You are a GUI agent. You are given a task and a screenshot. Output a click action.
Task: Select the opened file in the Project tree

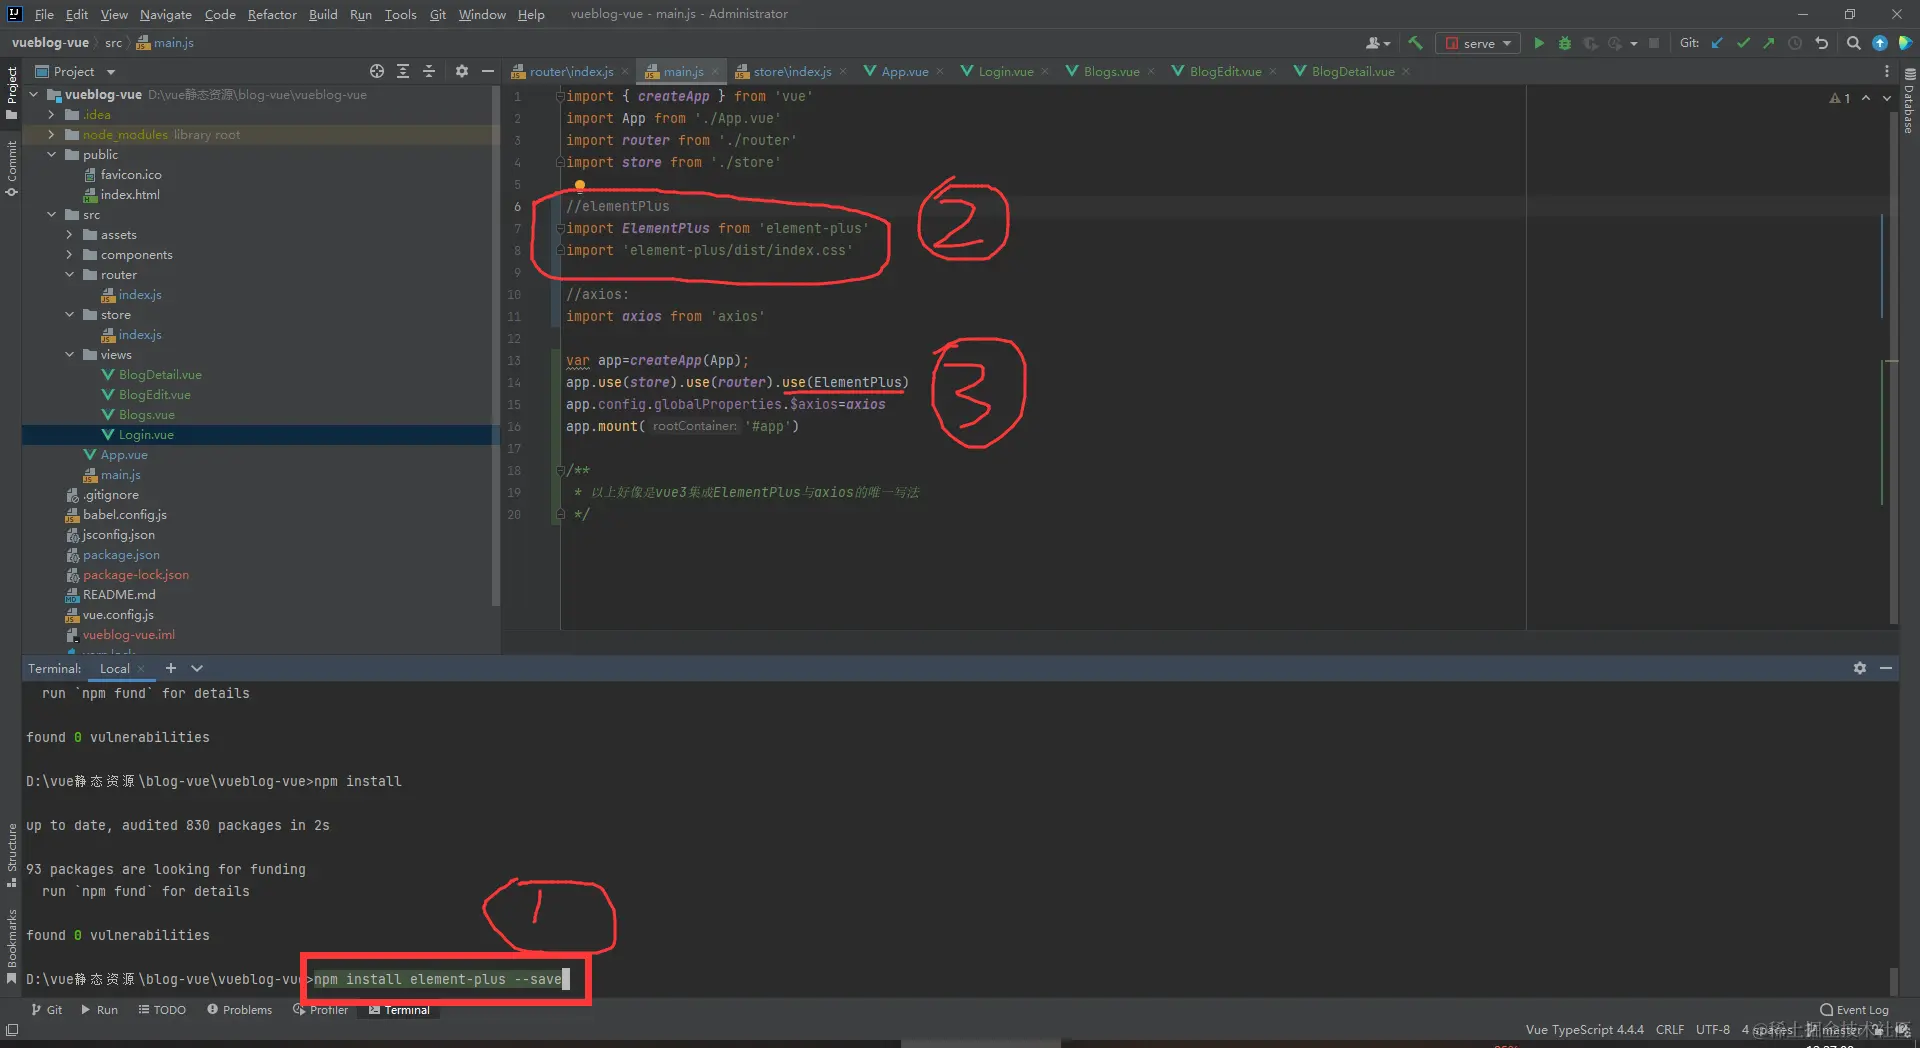tap(377, 71)
